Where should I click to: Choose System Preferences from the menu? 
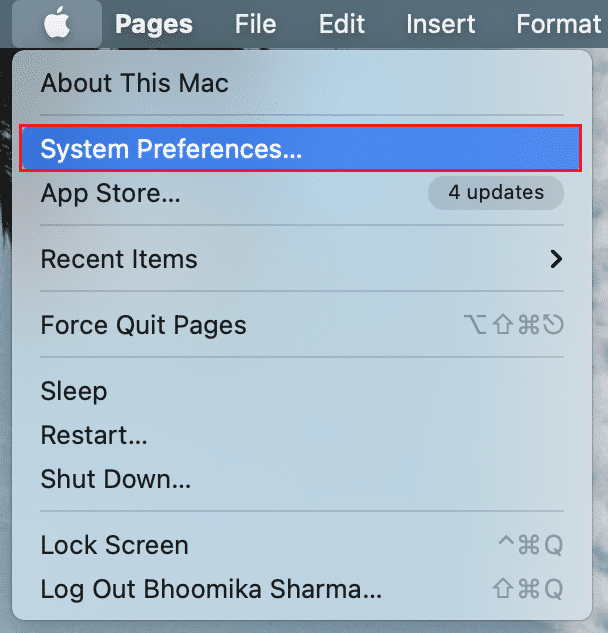(x=171, y=149)
